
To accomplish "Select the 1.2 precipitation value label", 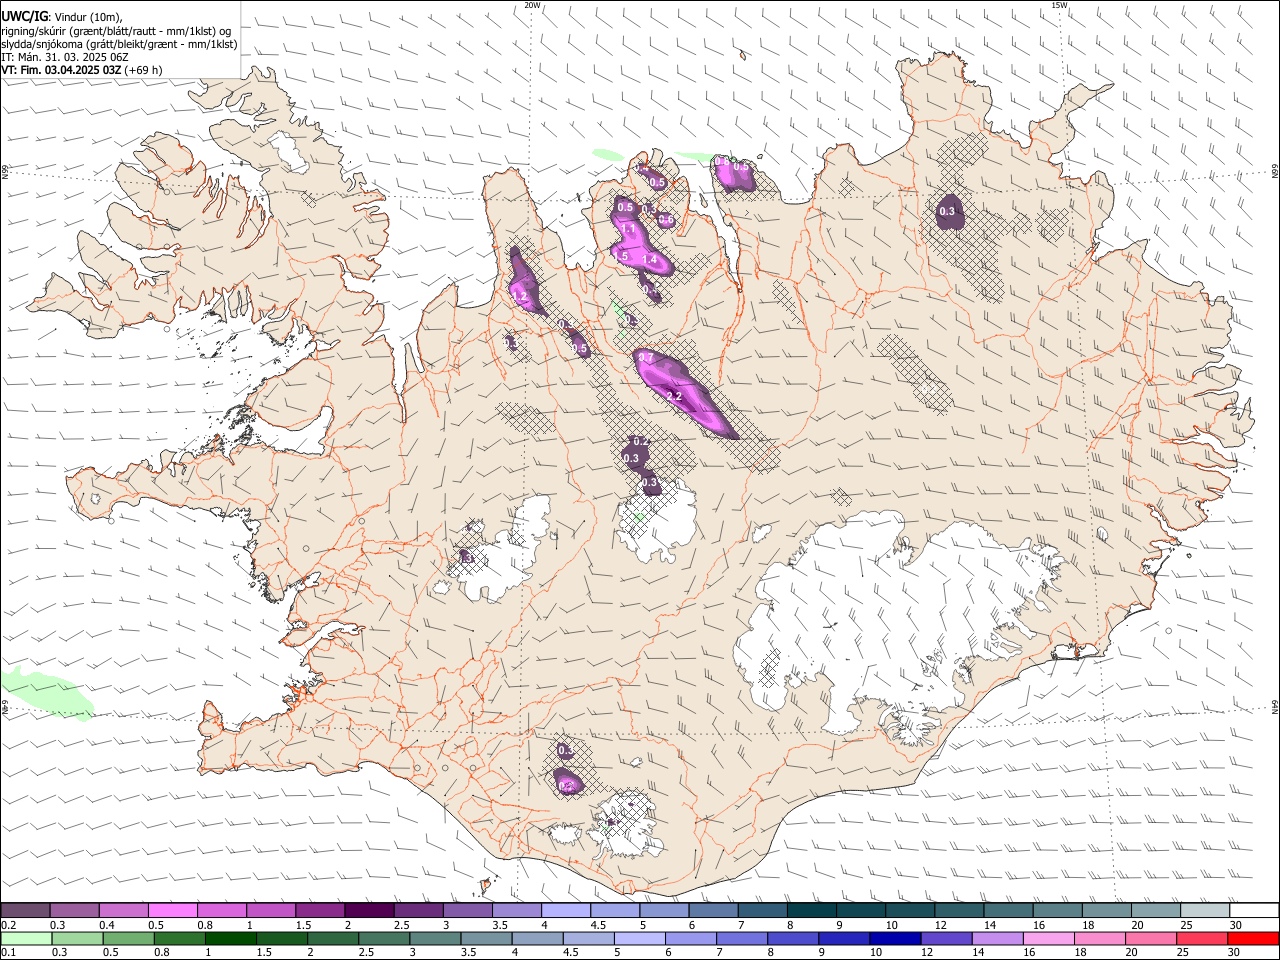I will click(520, 297).
